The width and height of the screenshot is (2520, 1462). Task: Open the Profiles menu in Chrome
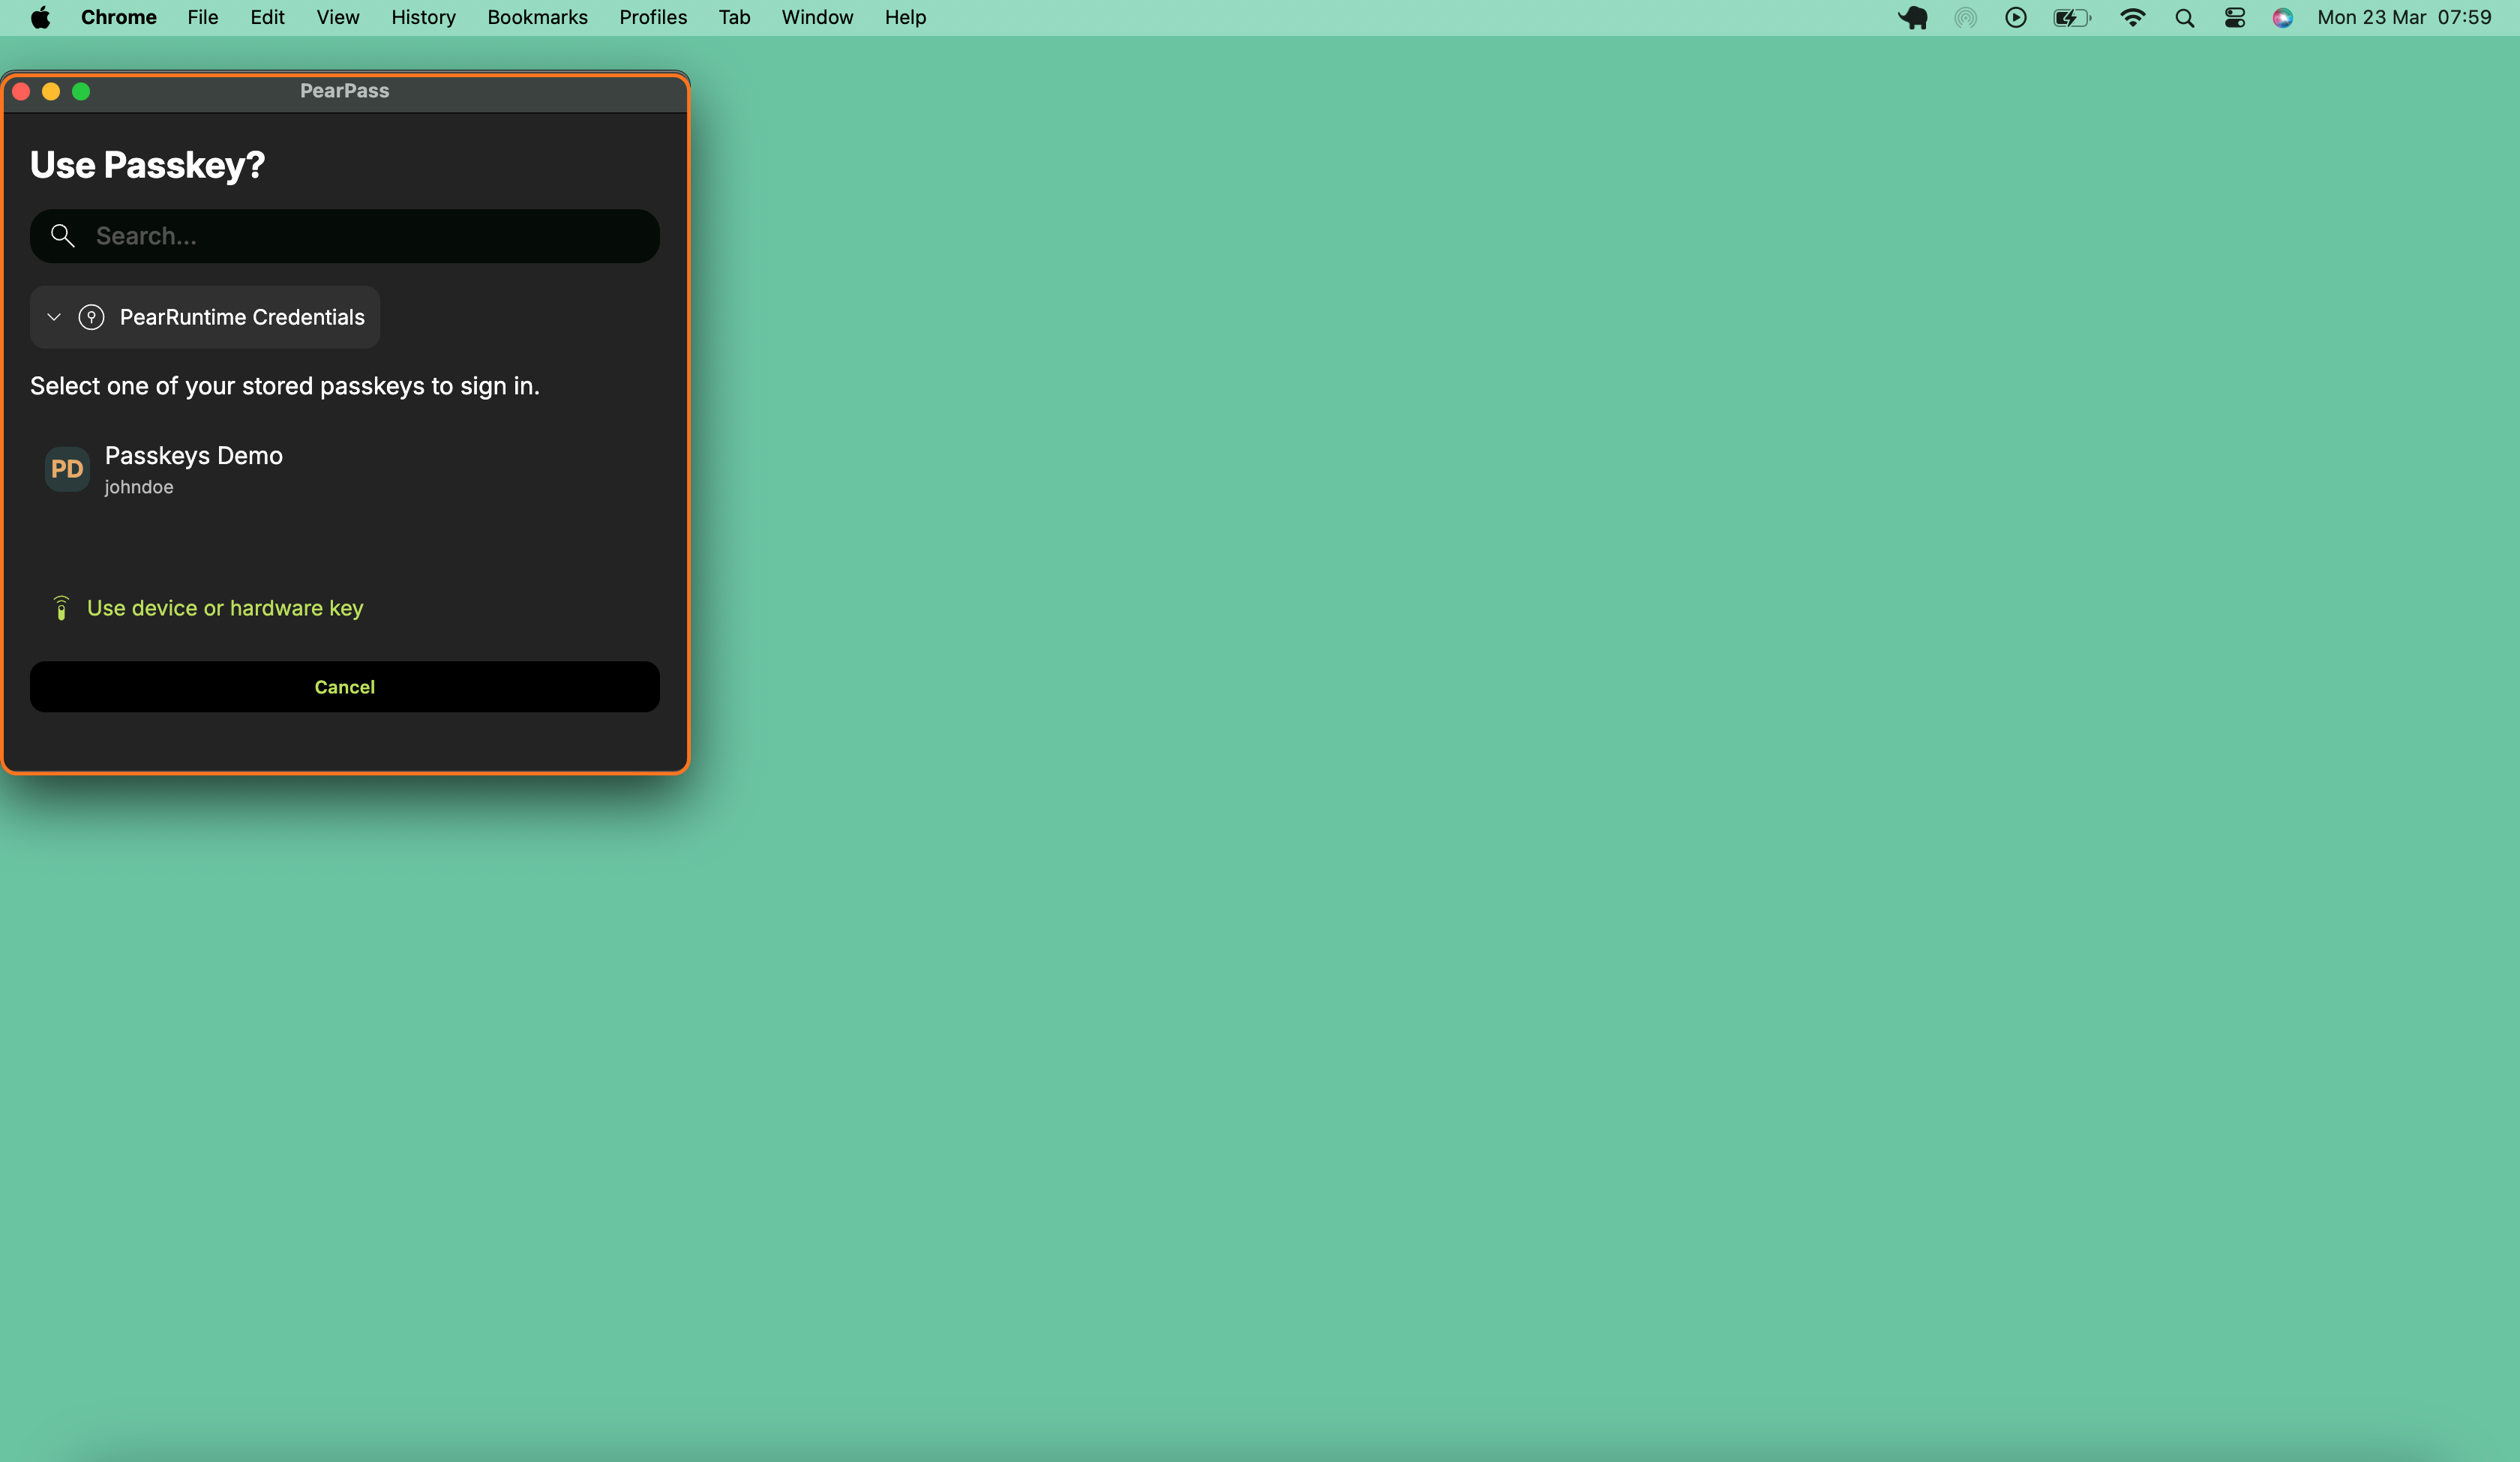click(x=652, y=17)
